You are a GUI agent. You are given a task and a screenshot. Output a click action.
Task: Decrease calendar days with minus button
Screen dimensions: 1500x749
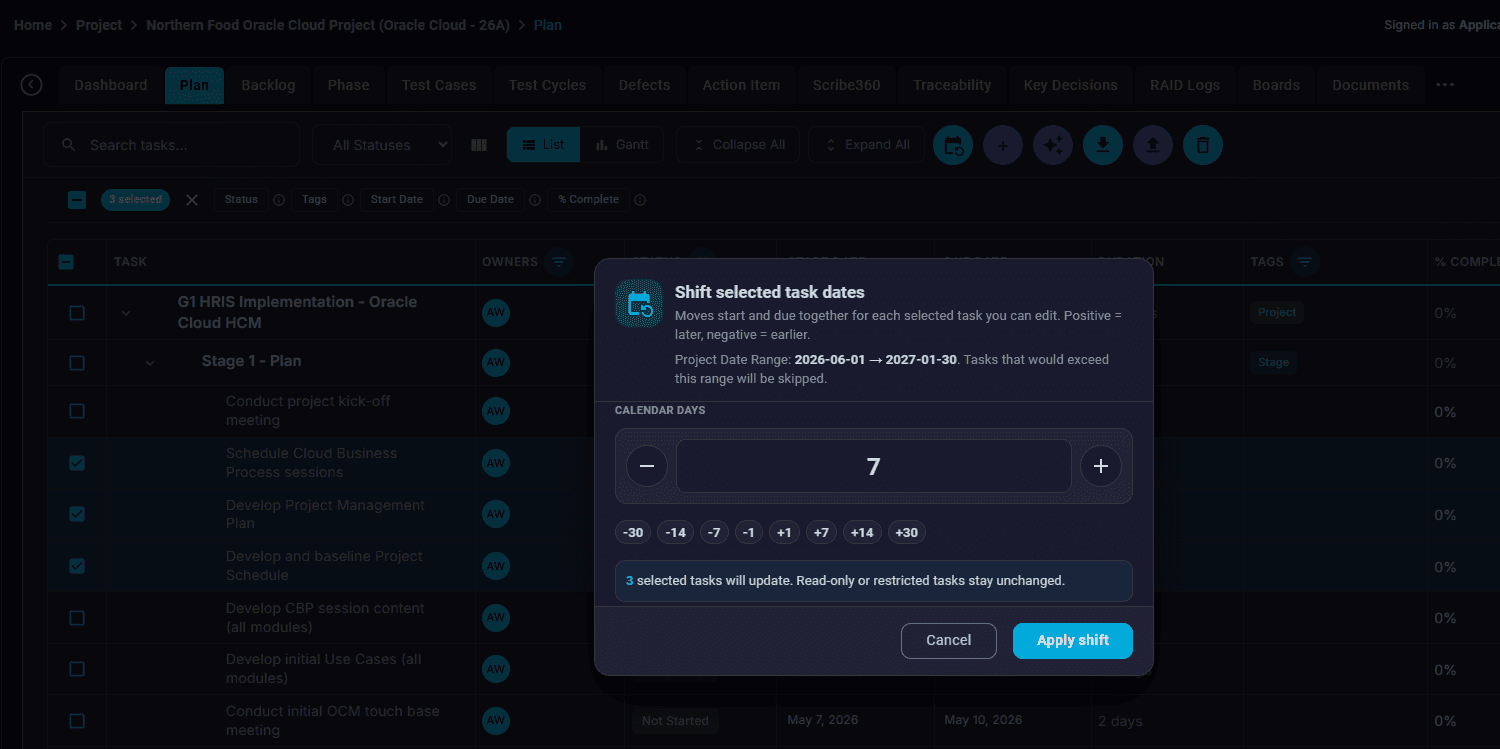[647, 466]
